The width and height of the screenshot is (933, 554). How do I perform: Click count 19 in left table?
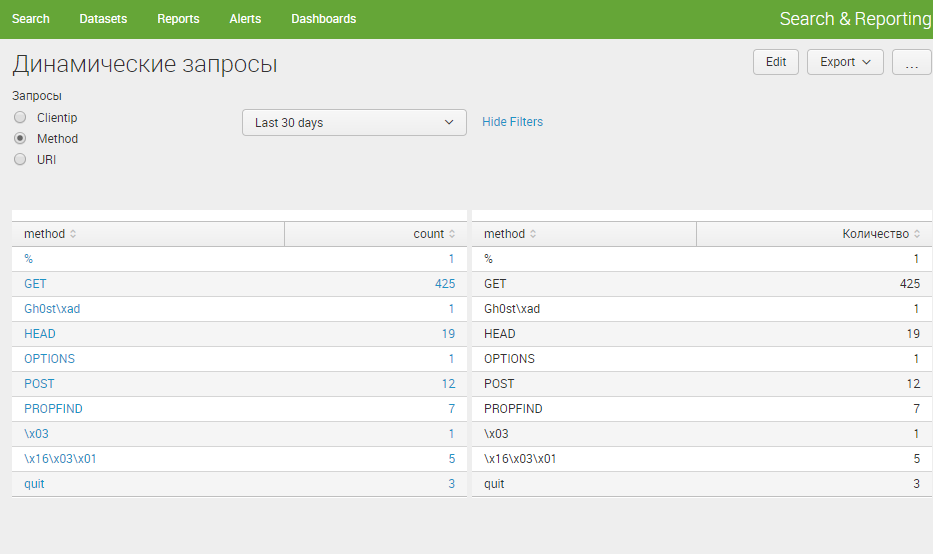(449, 334)
